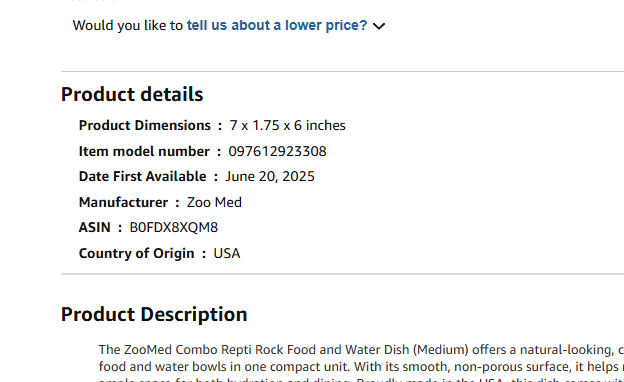Click the model number 097612923308

pyautogui.click(x=277, y=151)
